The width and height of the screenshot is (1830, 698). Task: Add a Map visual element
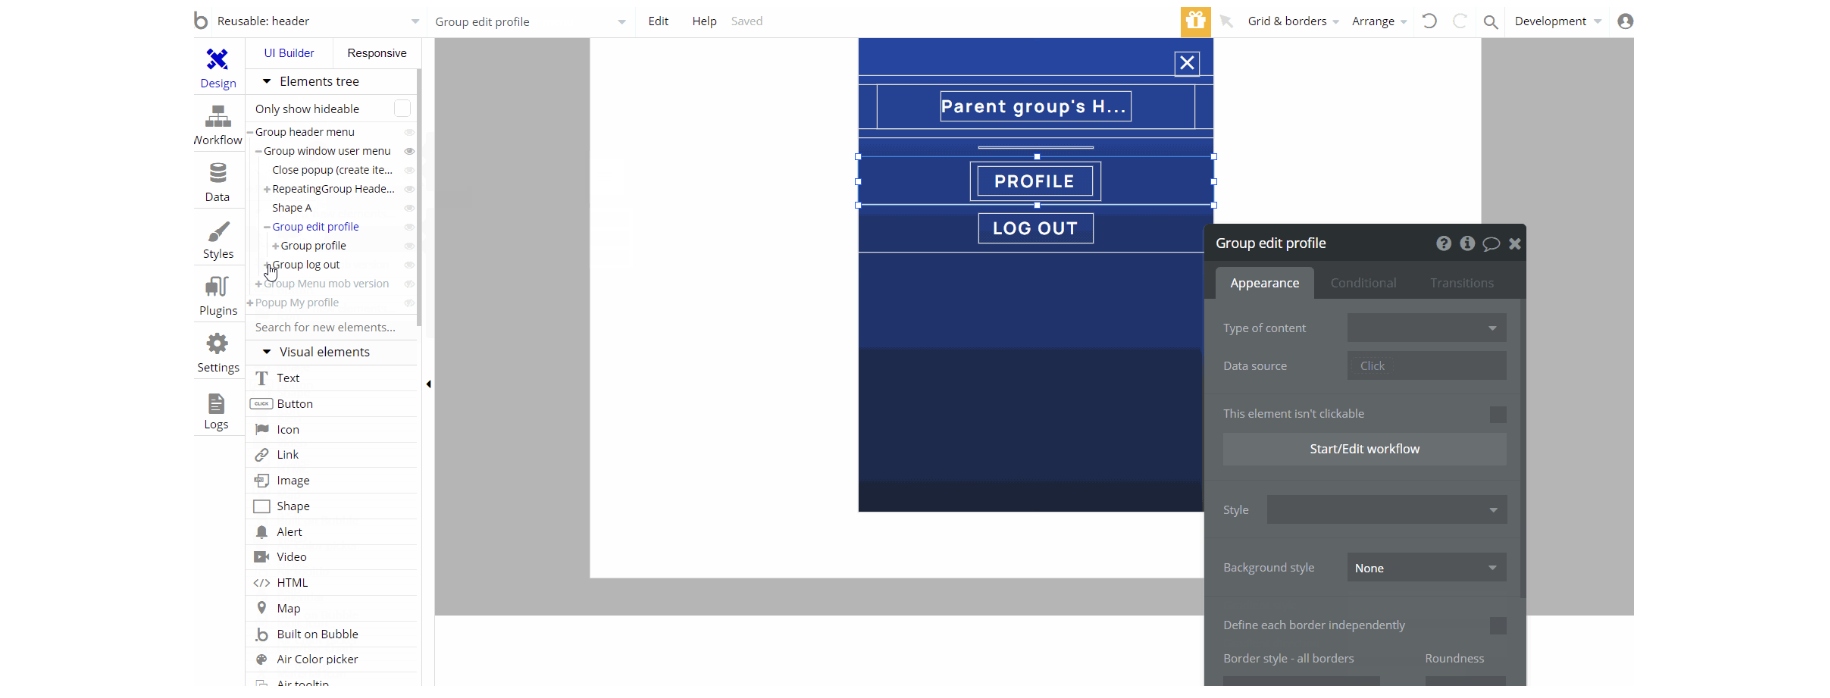tap(331, 609)
